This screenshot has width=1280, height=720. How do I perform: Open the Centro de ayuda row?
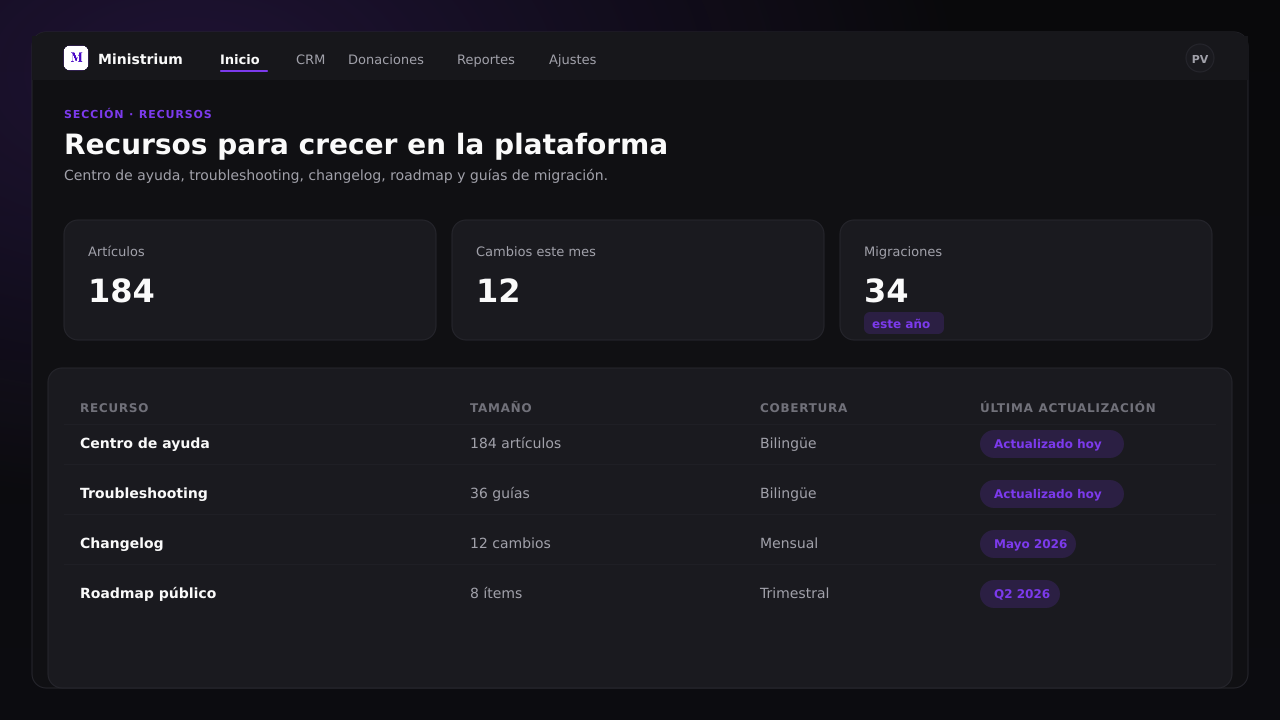[x=640, y=444]
